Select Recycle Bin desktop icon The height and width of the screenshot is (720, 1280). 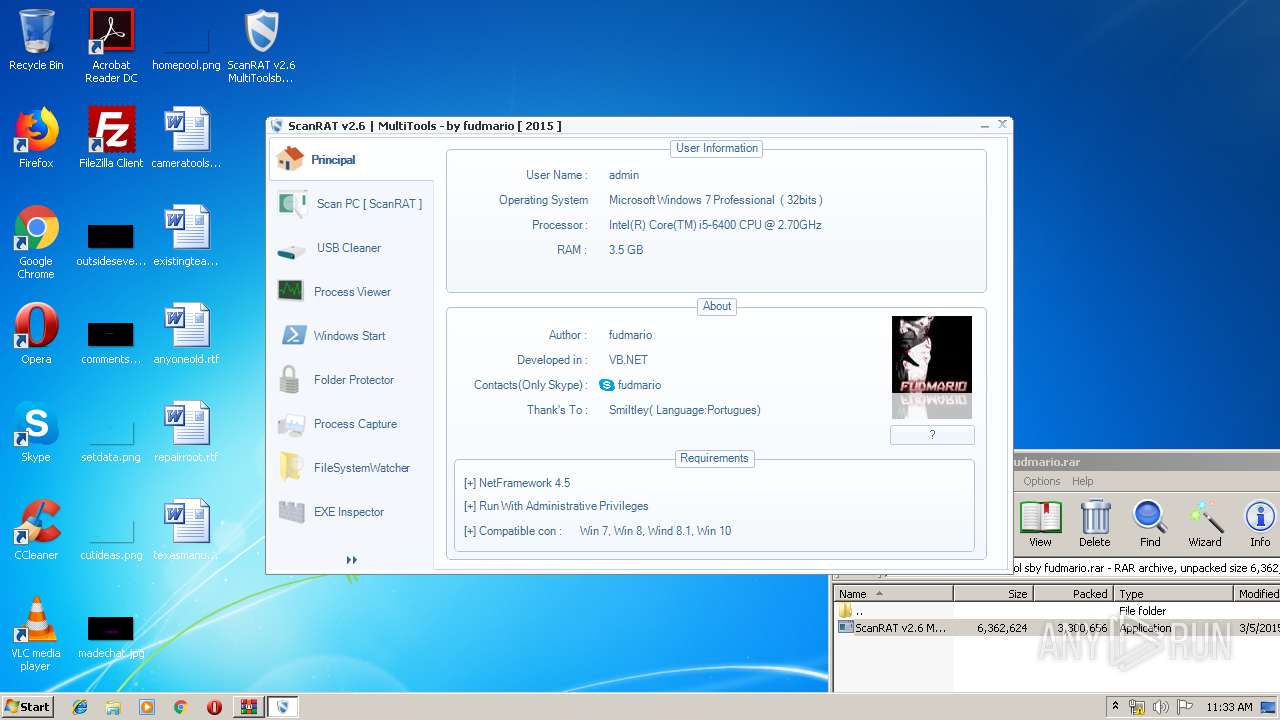point(36,40)
